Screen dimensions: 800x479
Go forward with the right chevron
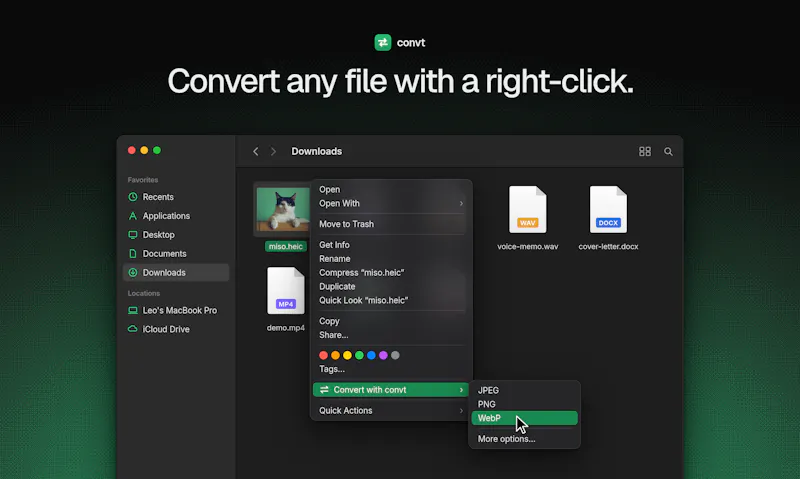tap(273, 152)
